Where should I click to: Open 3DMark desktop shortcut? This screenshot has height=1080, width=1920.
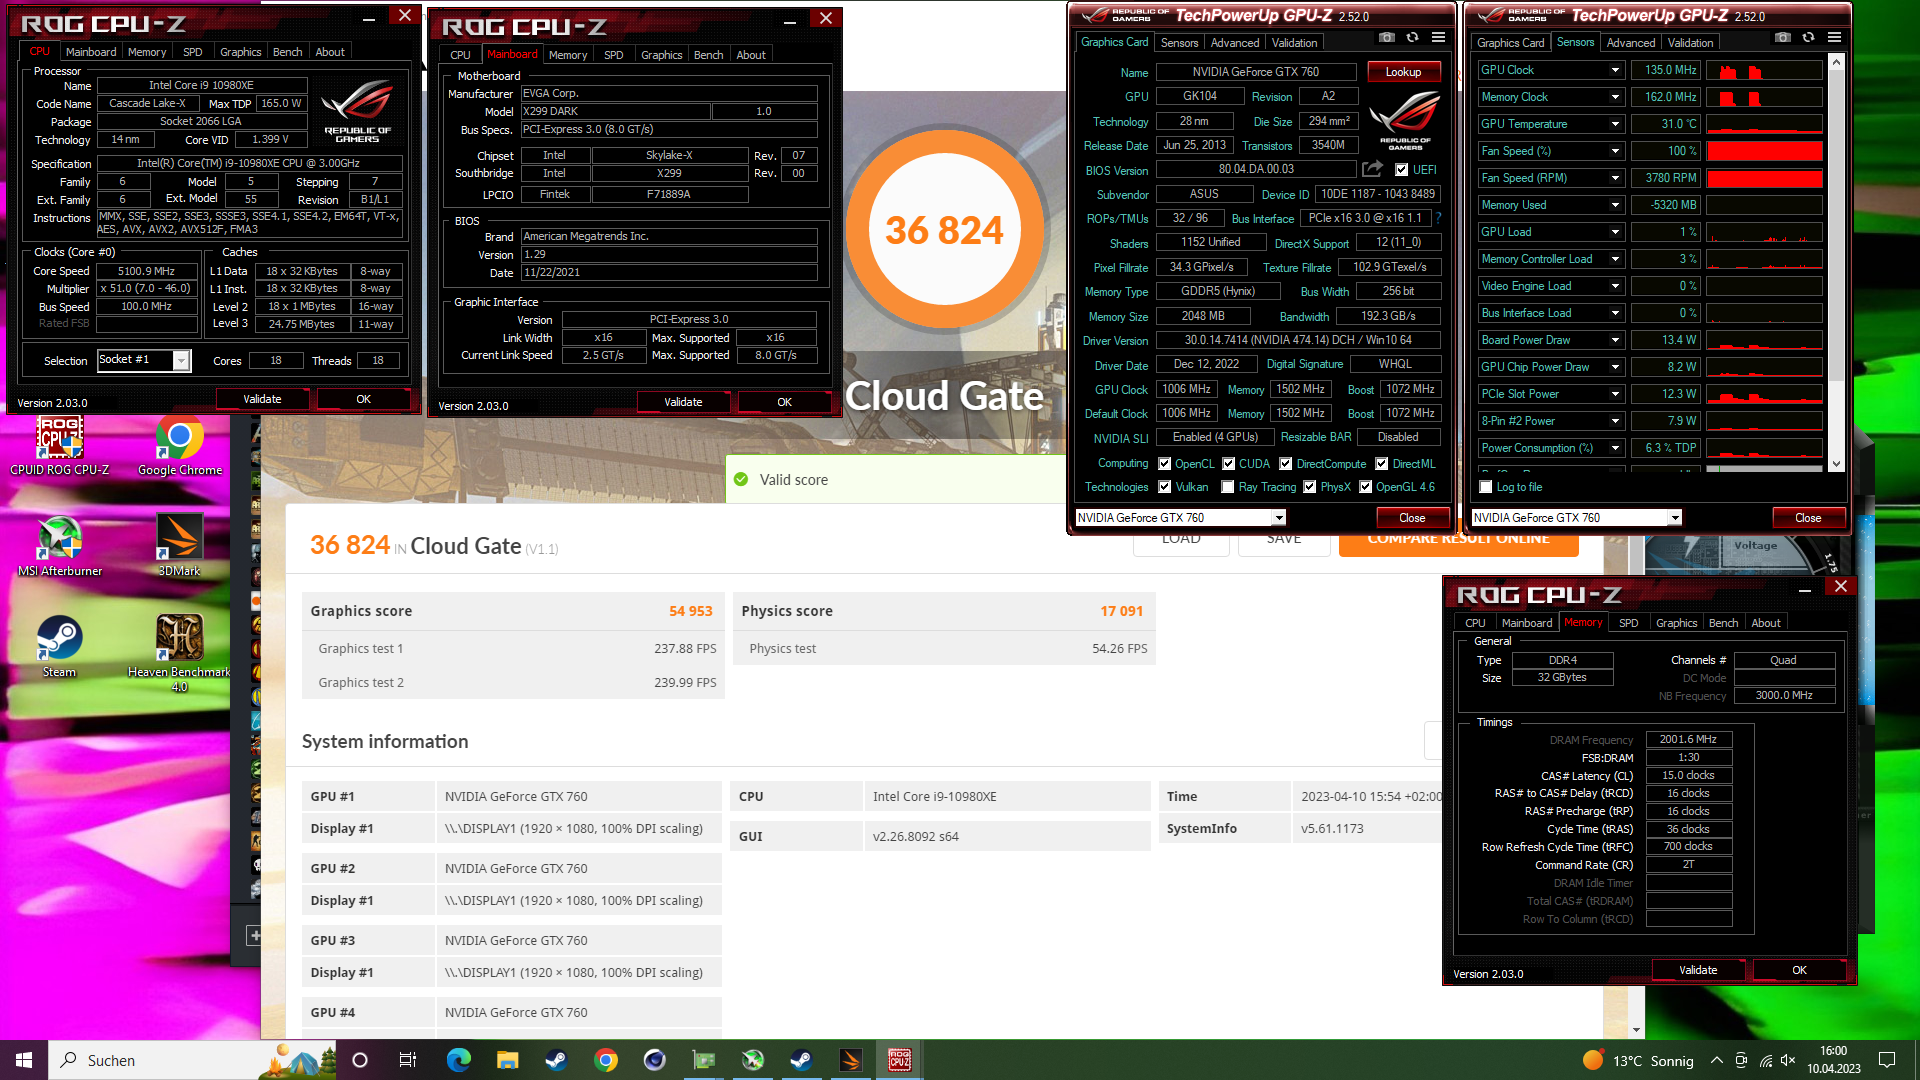(180, 546)
